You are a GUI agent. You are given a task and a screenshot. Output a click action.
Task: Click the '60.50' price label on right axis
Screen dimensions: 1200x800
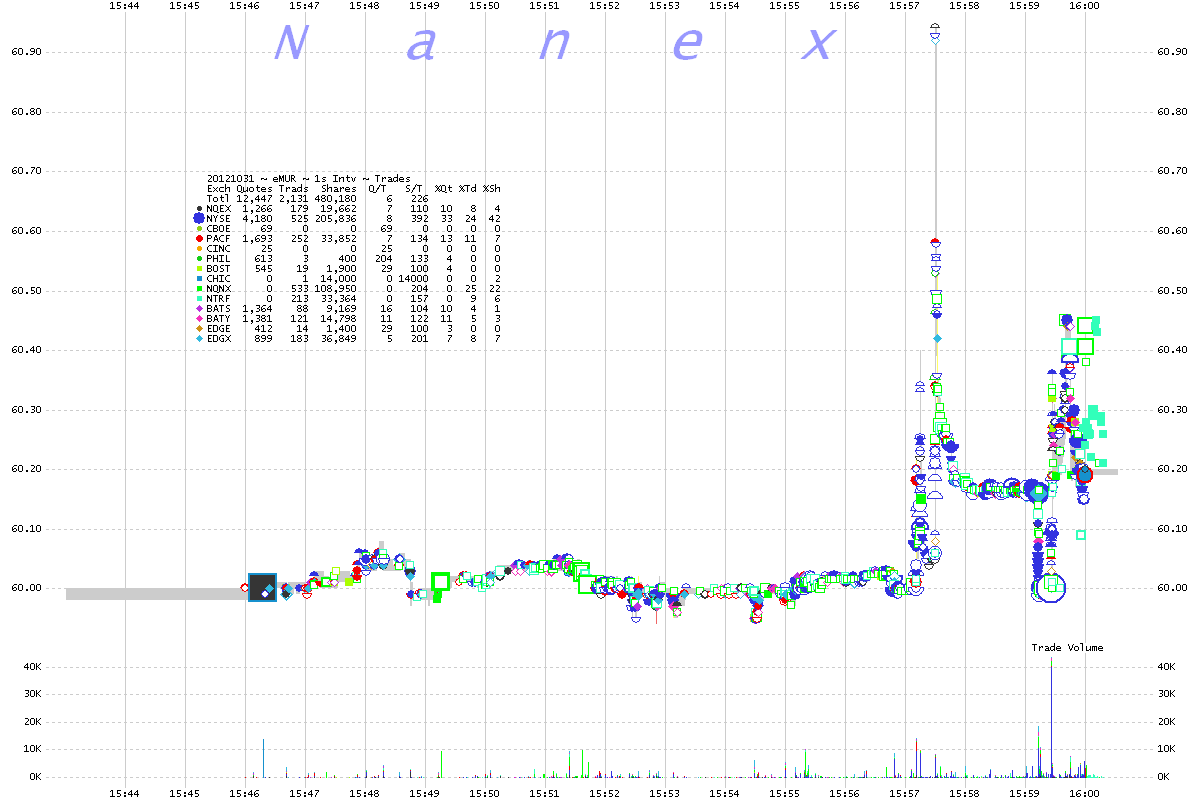point(1172,290)
